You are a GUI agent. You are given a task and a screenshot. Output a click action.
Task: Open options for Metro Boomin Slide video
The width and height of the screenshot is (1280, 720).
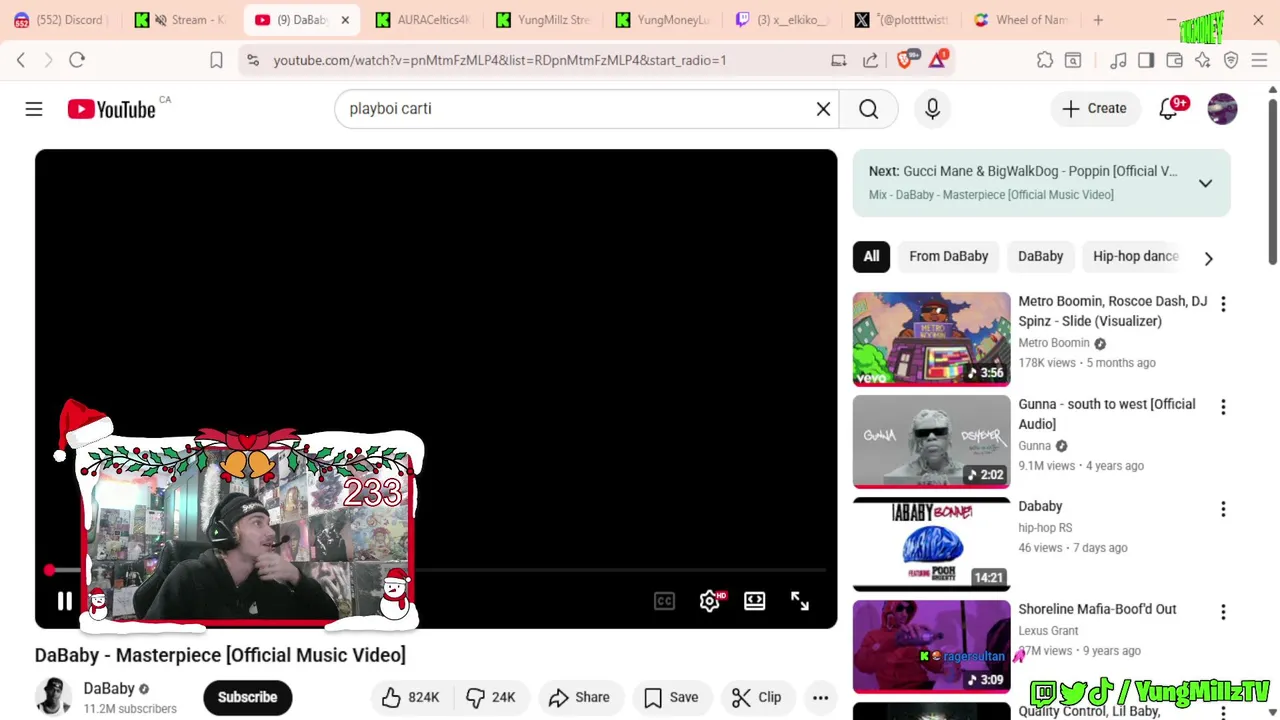coord(1222,304)
